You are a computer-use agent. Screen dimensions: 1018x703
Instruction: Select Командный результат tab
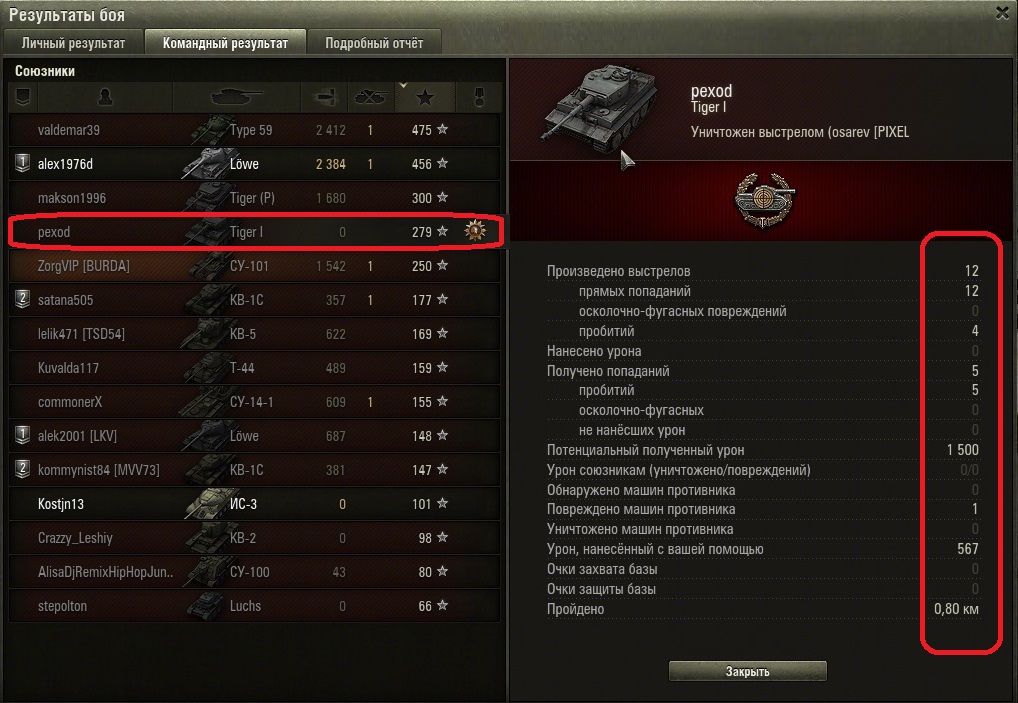pyautogui.click(x=225, y=43)
